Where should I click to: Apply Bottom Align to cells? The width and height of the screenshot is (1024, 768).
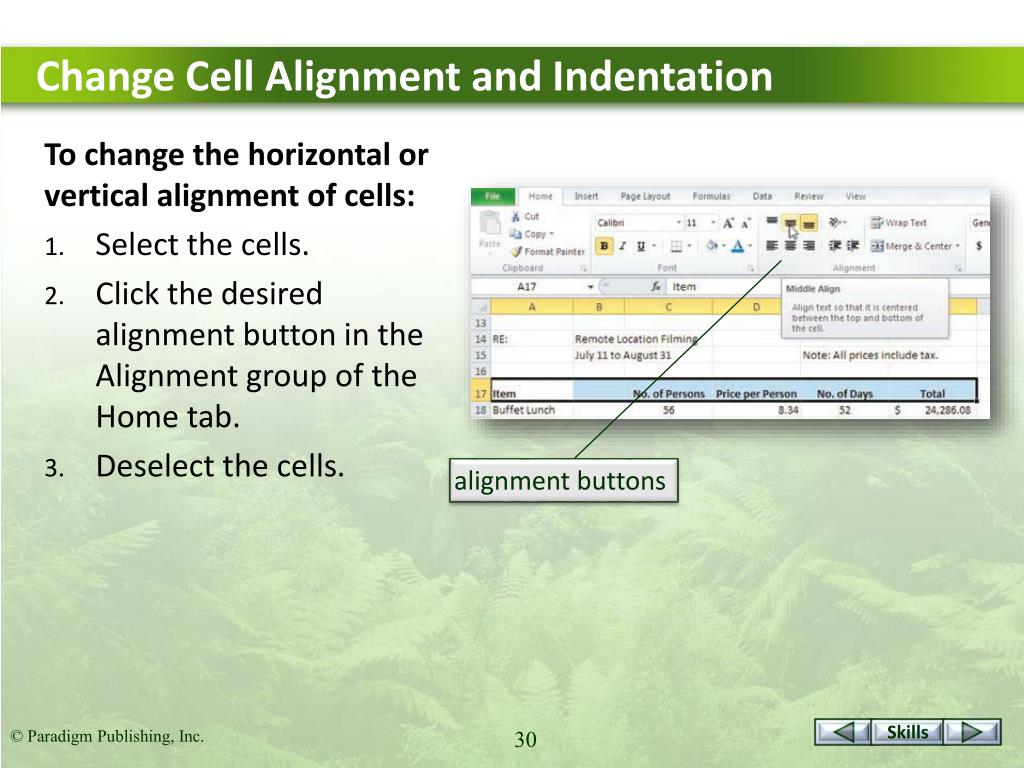click(x=808, y=223)
